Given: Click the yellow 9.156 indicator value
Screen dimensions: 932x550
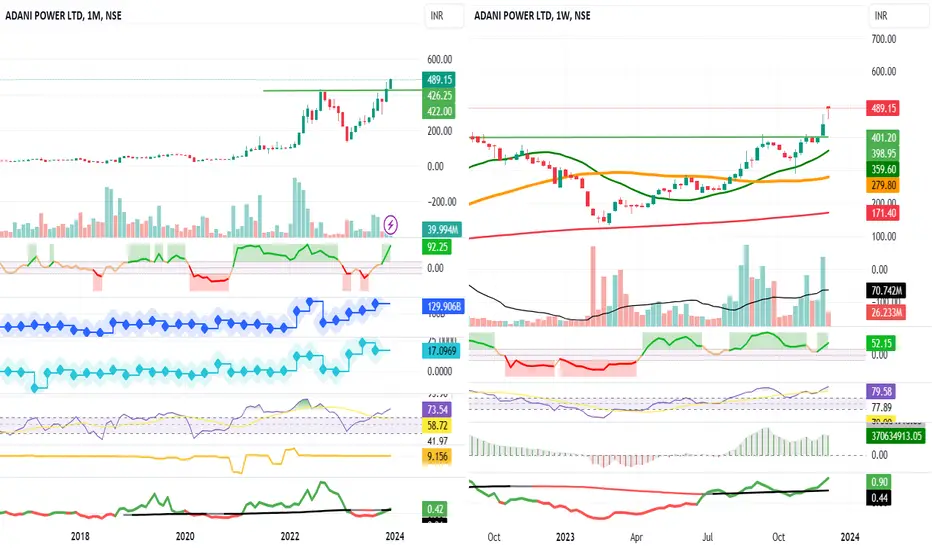Looking at the screenshot, I should click(437, 457).
